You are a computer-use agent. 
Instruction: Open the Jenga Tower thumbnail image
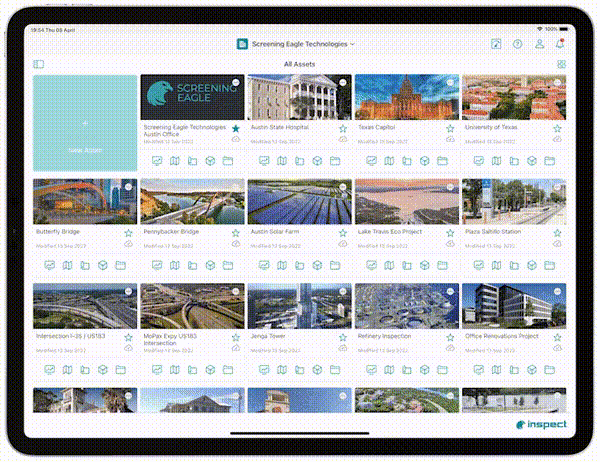(x=300, y=306)
